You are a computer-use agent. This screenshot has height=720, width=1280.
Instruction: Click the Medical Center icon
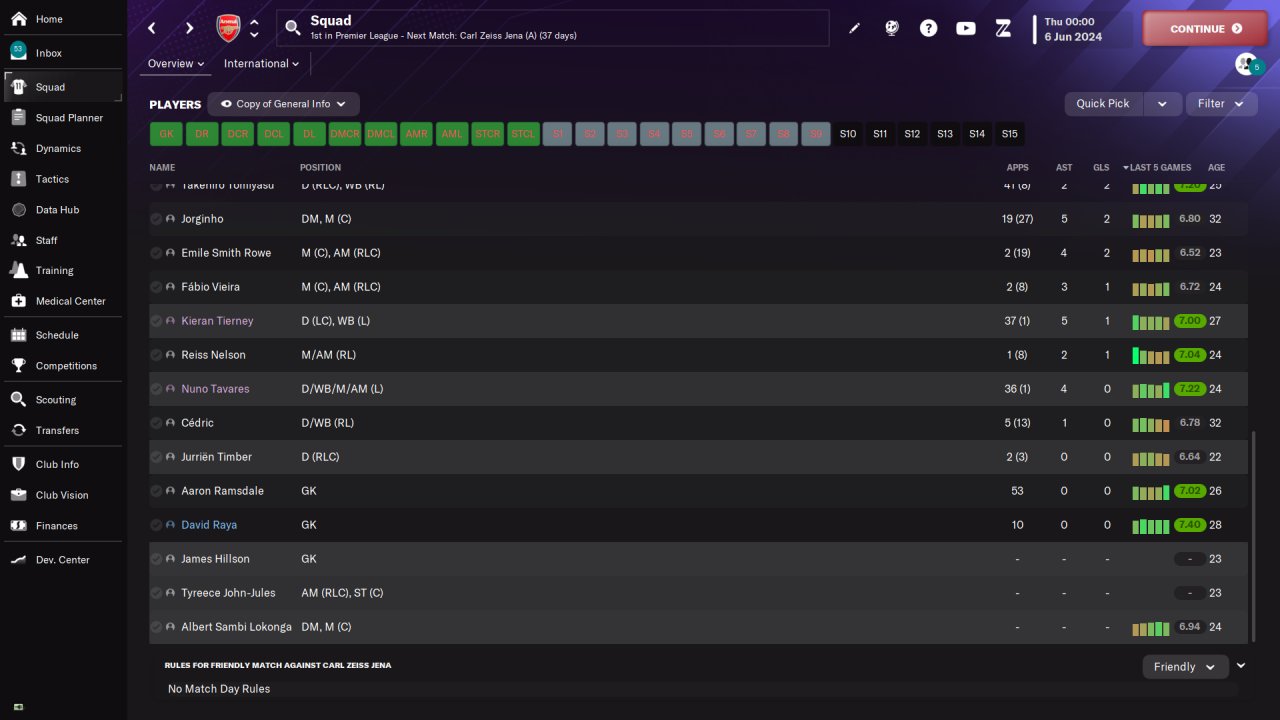18,301
